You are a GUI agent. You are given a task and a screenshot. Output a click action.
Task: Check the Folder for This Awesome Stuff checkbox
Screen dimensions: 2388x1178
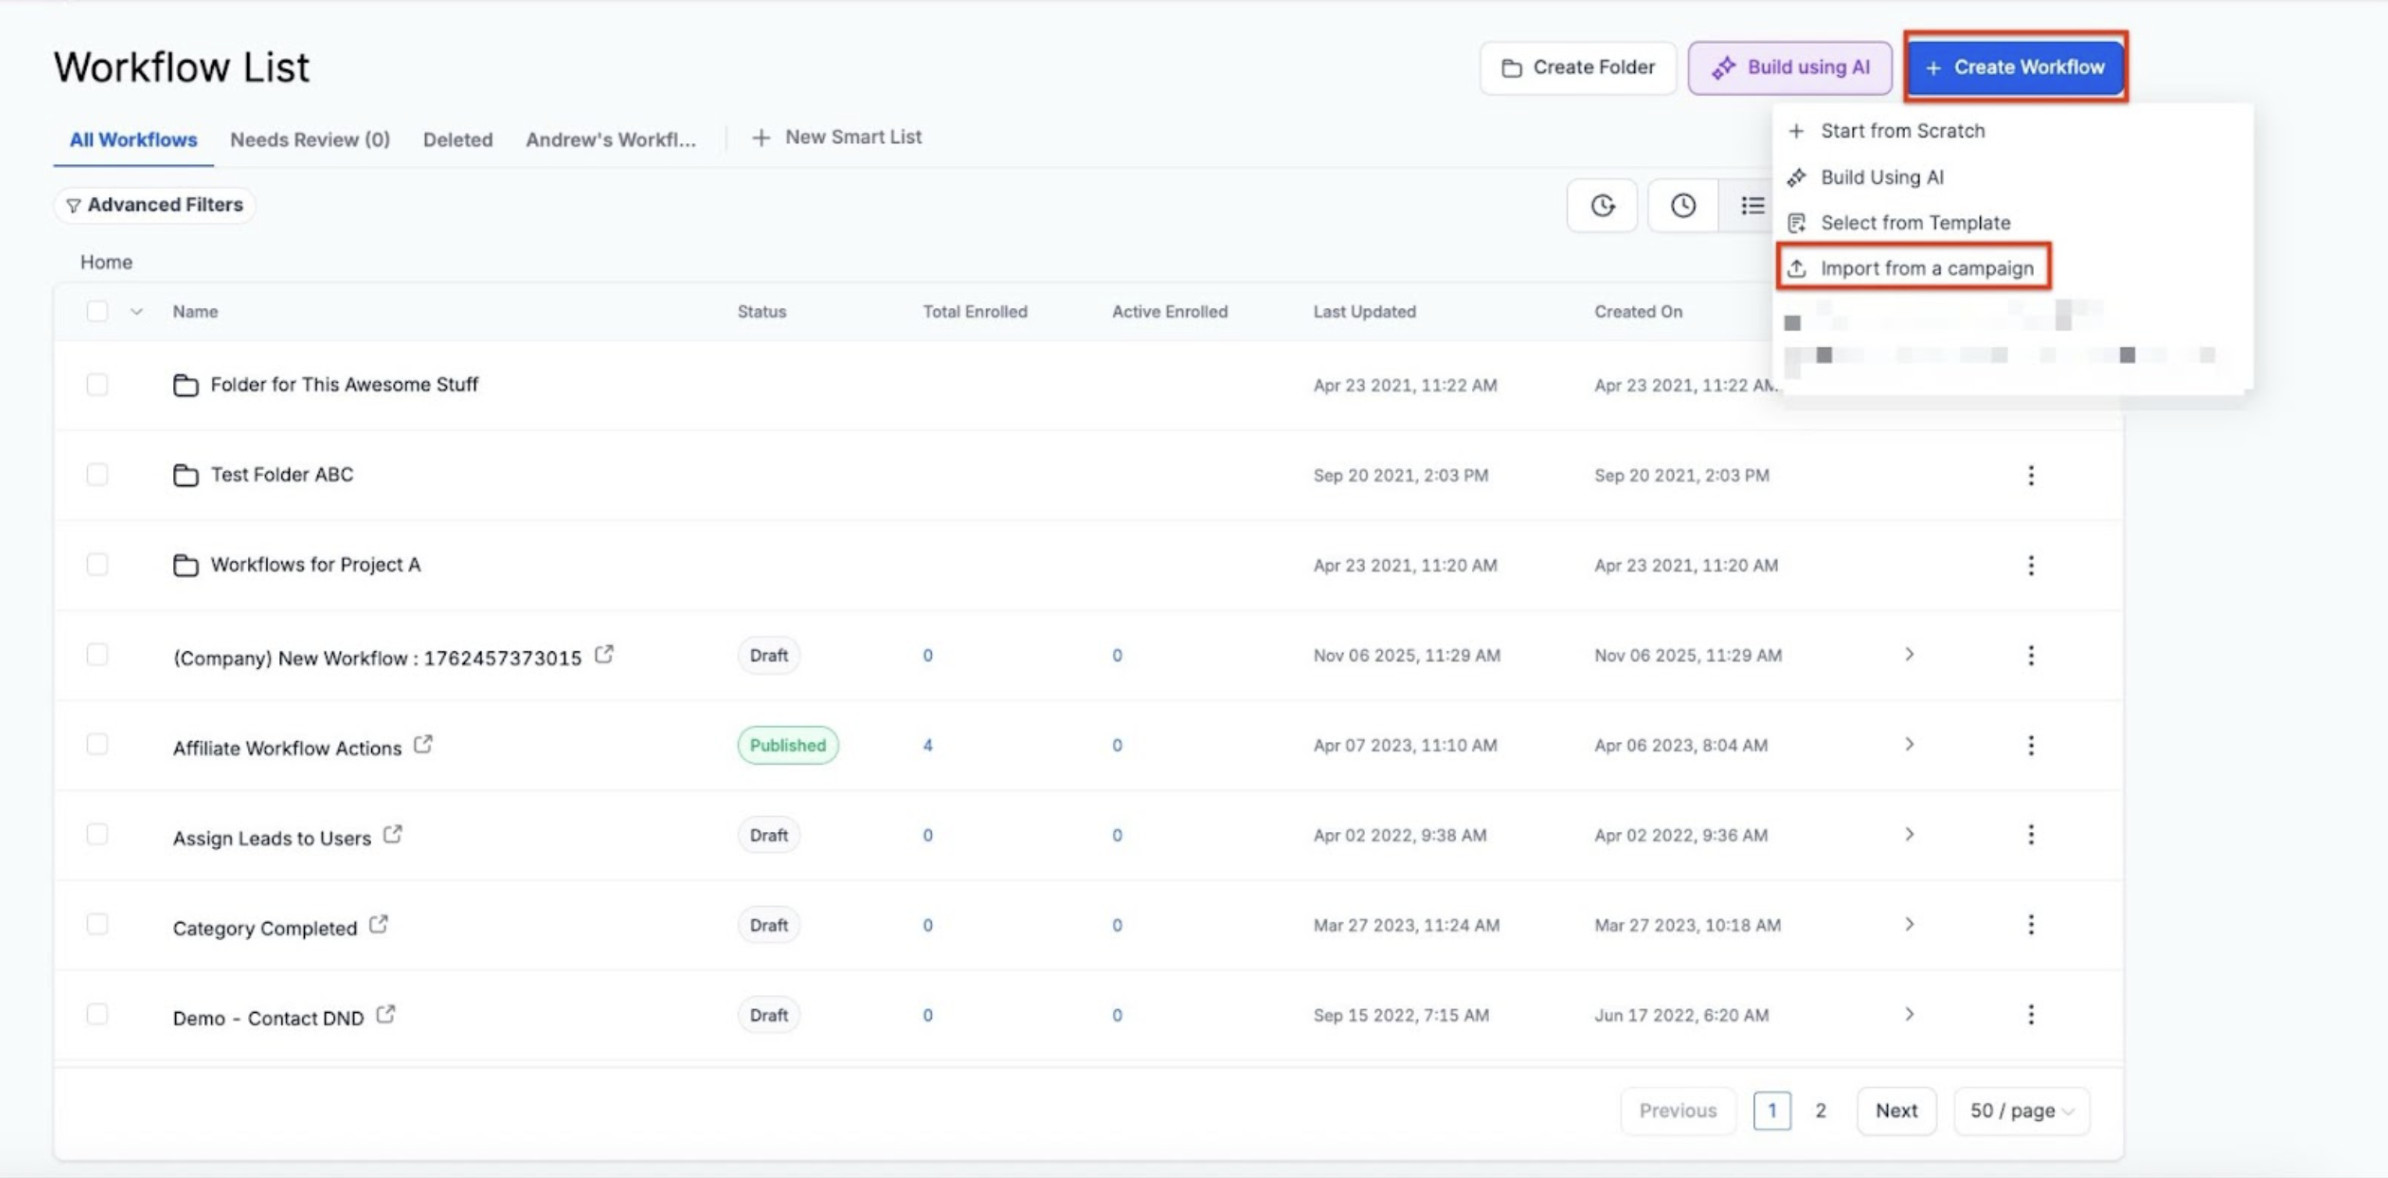tap(97, 385)
